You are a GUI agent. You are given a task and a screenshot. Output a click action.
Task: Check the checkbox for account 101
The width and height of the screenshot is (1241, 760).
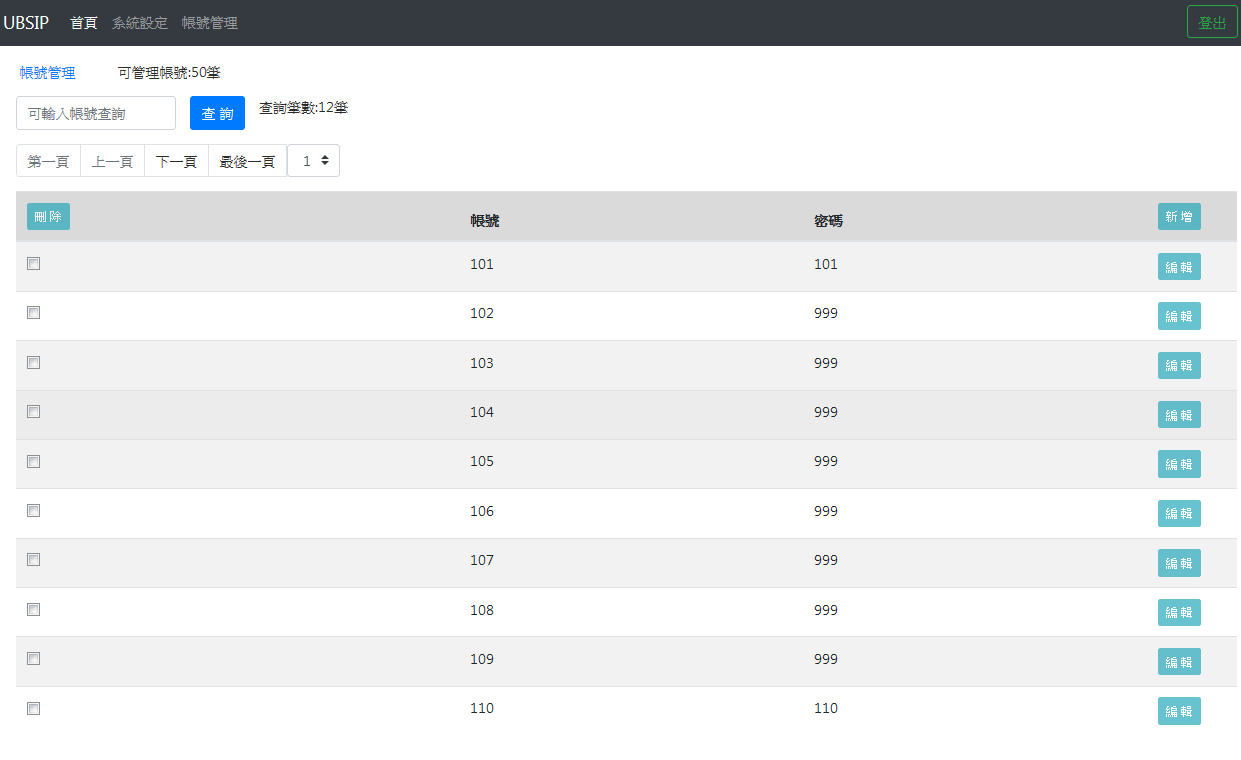click(34, 264)
